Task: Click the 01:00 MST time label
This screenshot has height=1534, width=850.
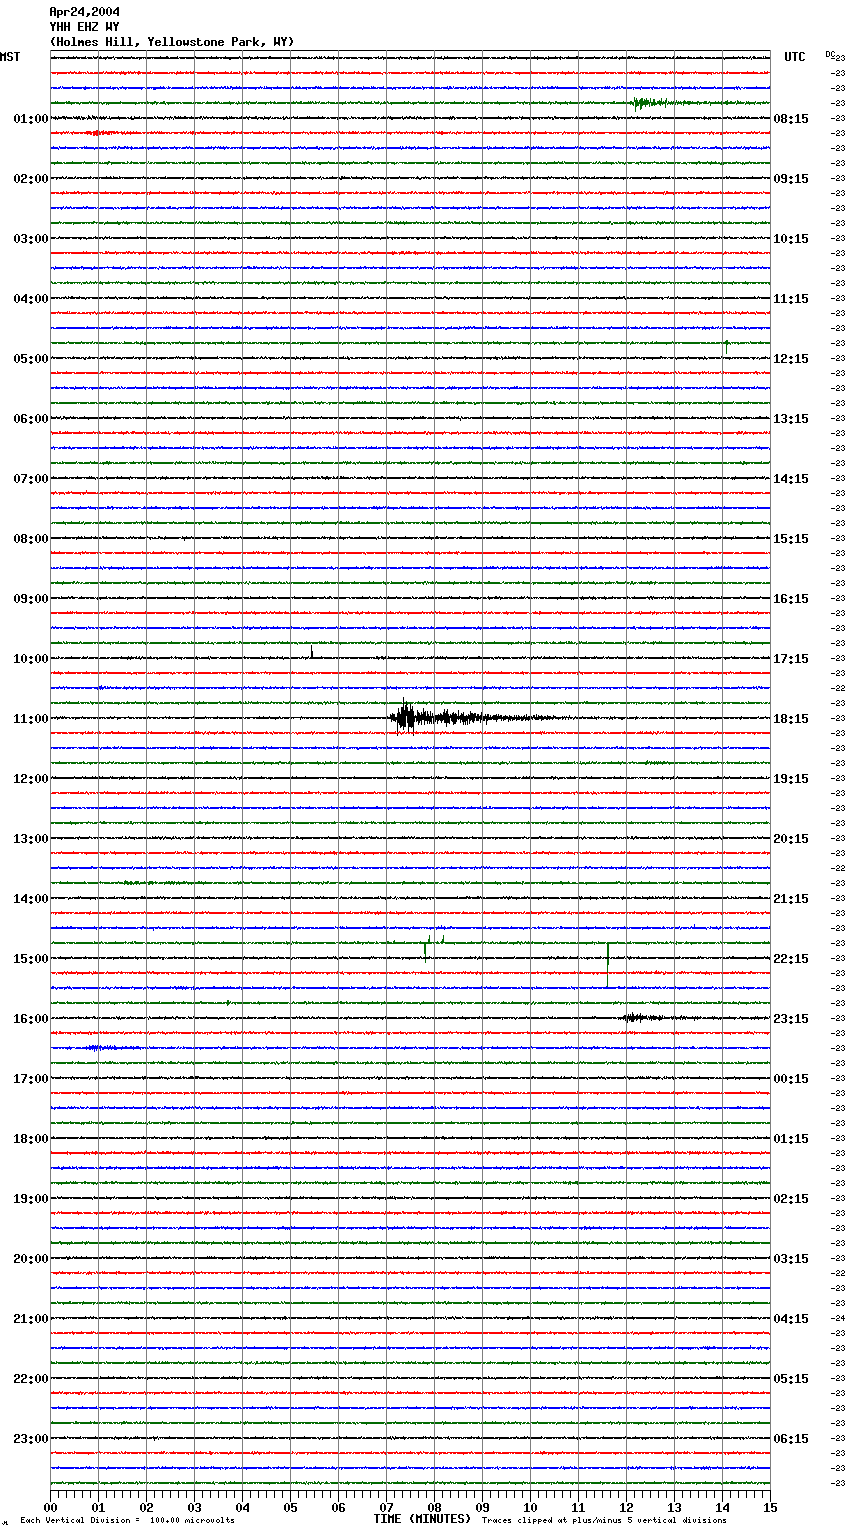Action: tap(31, 119)
